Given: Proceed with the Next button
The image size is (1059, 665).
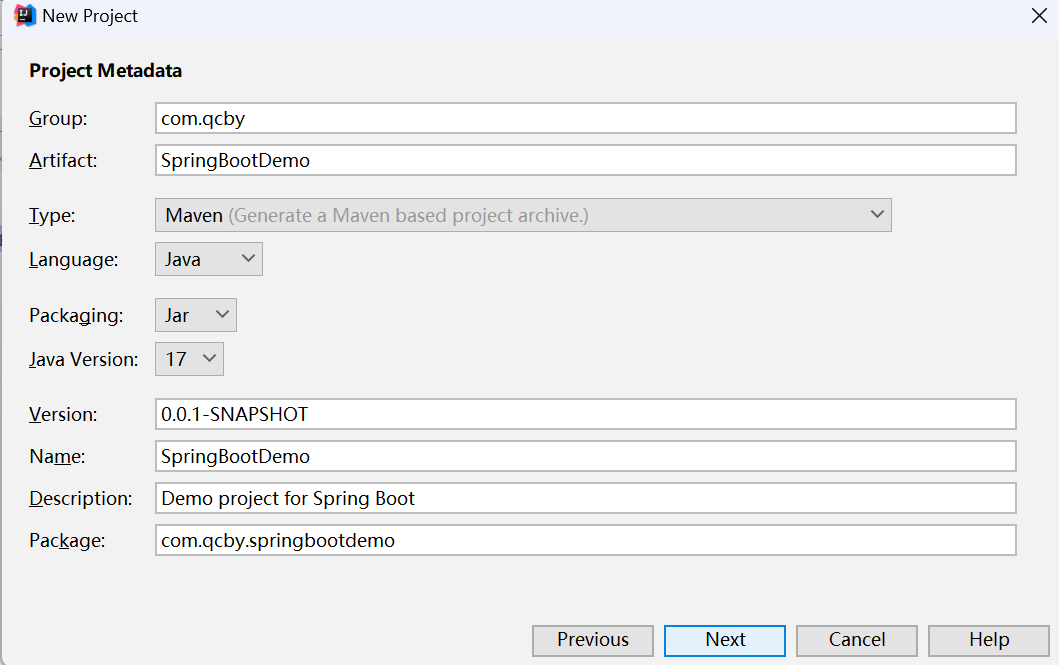Looking at the screenshot, I should tap(725, 640).
